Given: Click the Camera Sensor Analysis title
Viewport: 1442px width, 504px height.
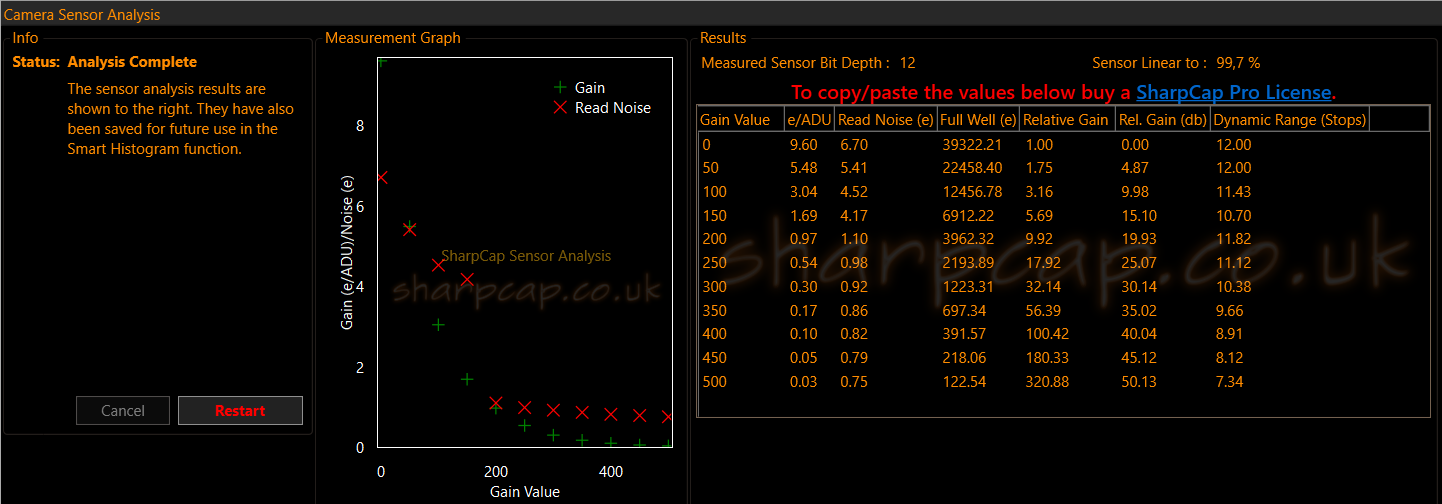Looking at the screenshot, I should (82, 15).
